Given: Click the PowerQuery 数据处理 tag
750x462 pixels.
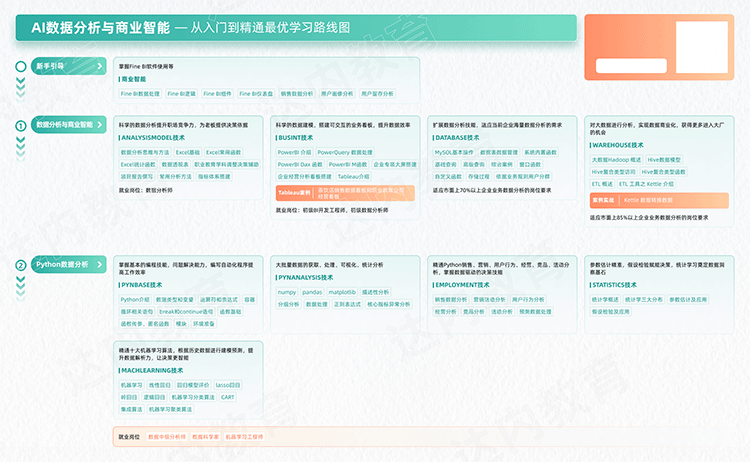Looking at the screenshot, I should [x=345, y=153].
